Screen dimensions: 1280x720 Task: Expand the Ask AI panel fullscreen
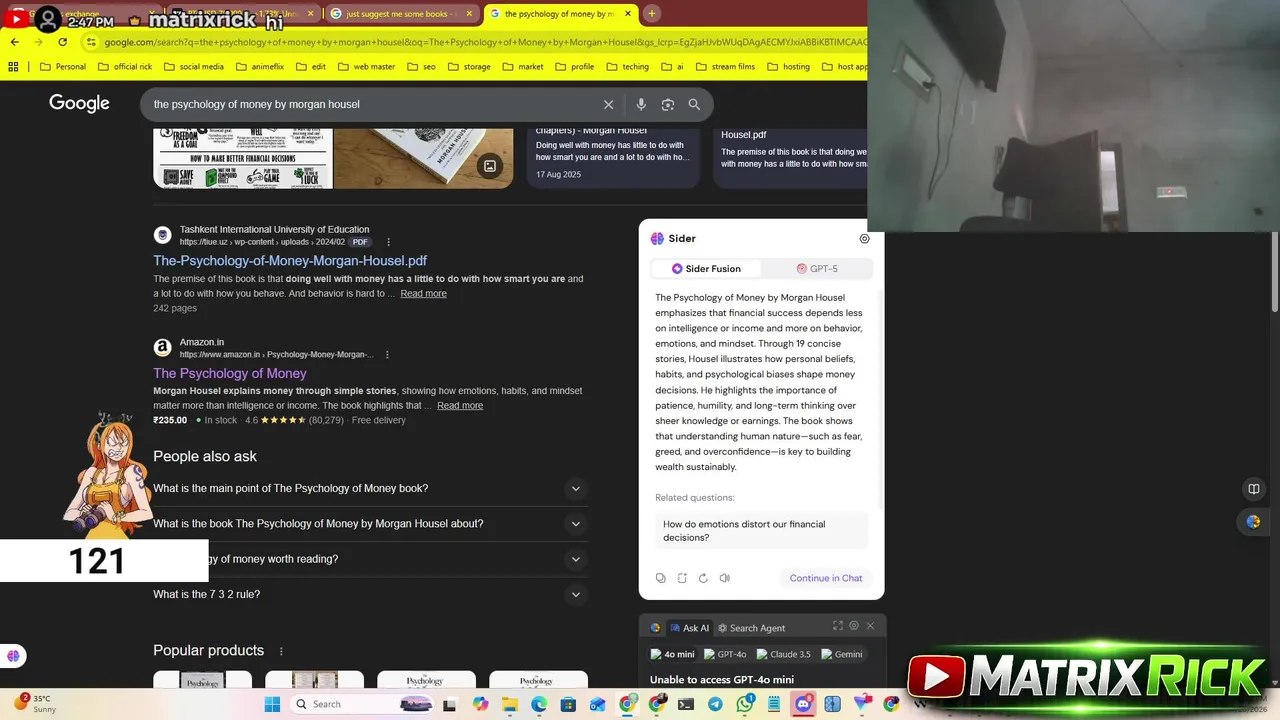838,626
